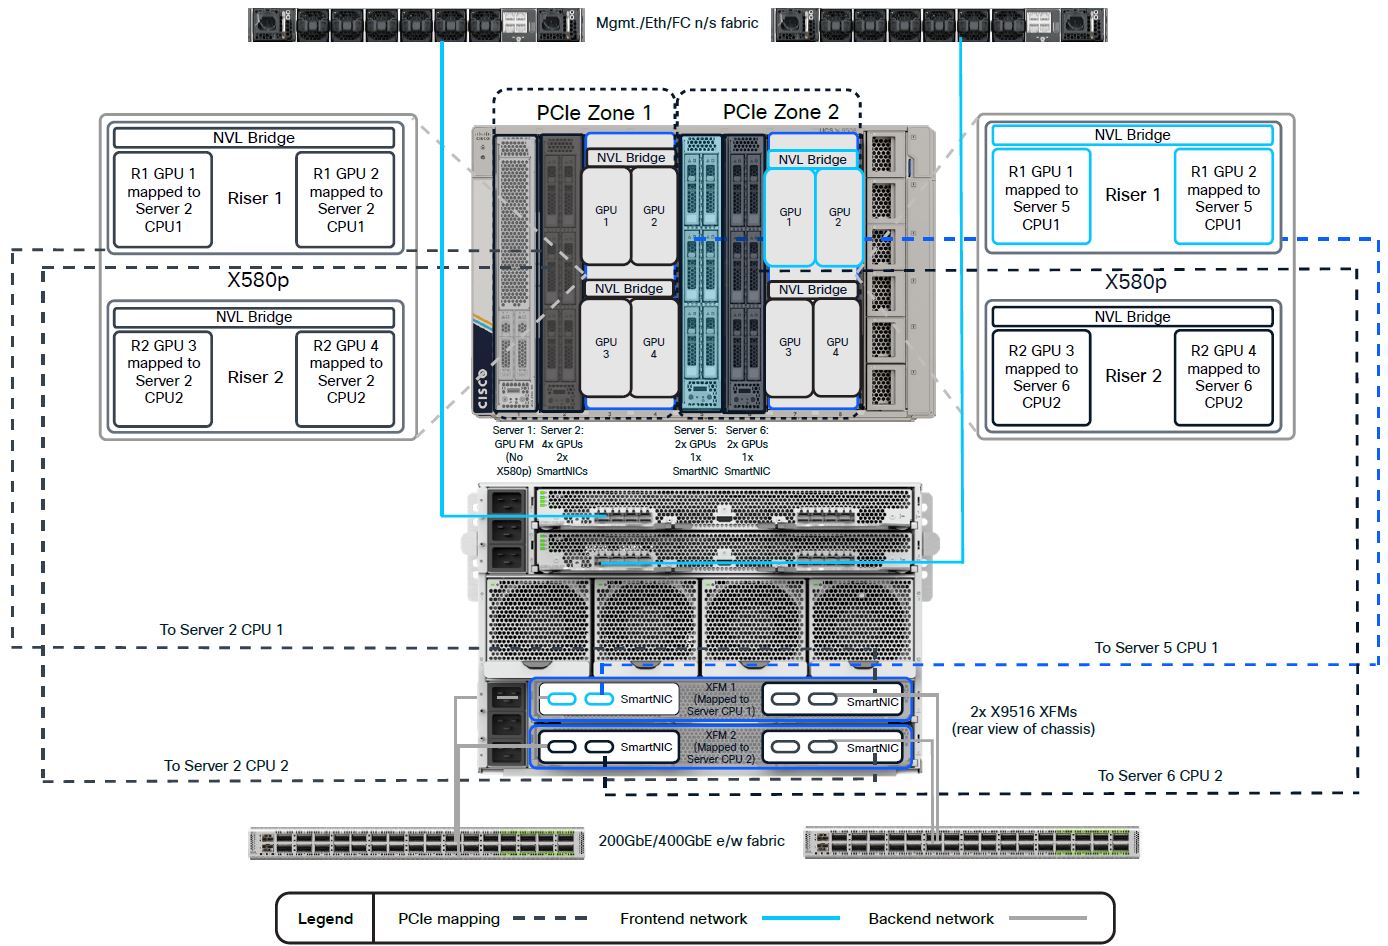Click the left SmartNIC on XFM 2
1388x946 pixels.
[x=608, y=747]
